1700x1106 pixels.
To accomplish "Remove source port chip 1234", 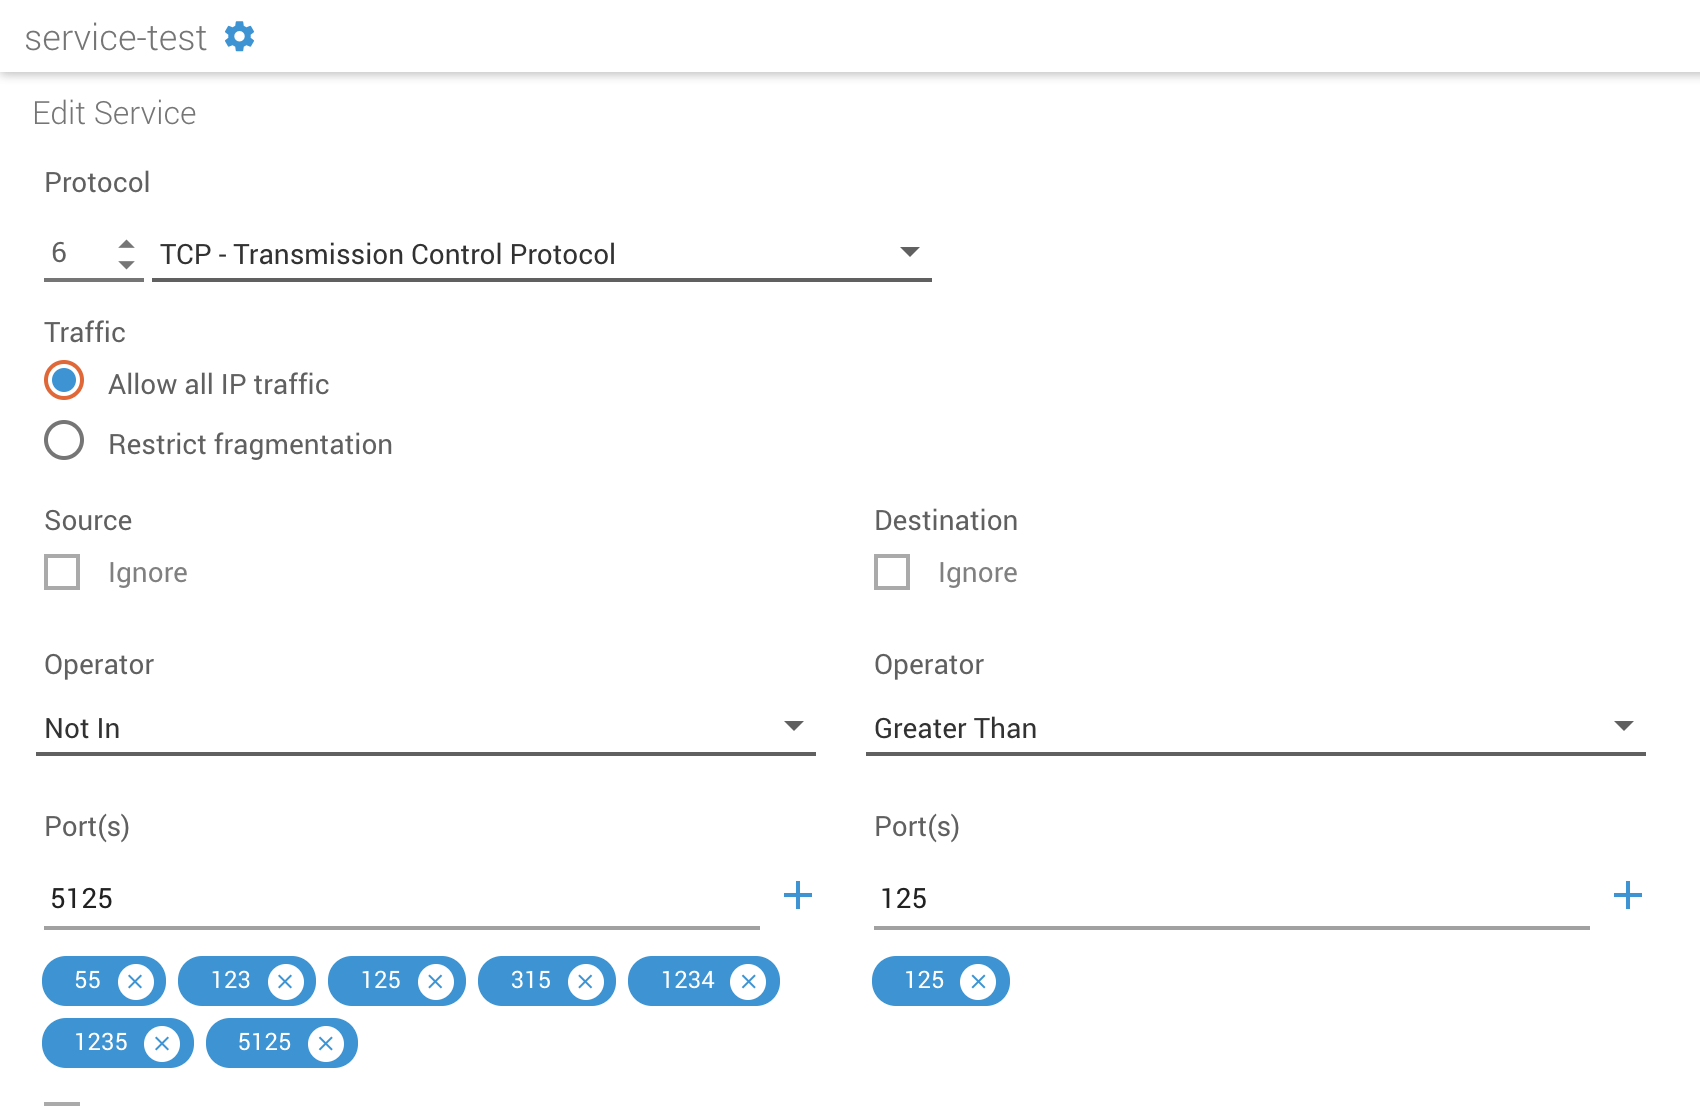I will click(x=748, y=982).
